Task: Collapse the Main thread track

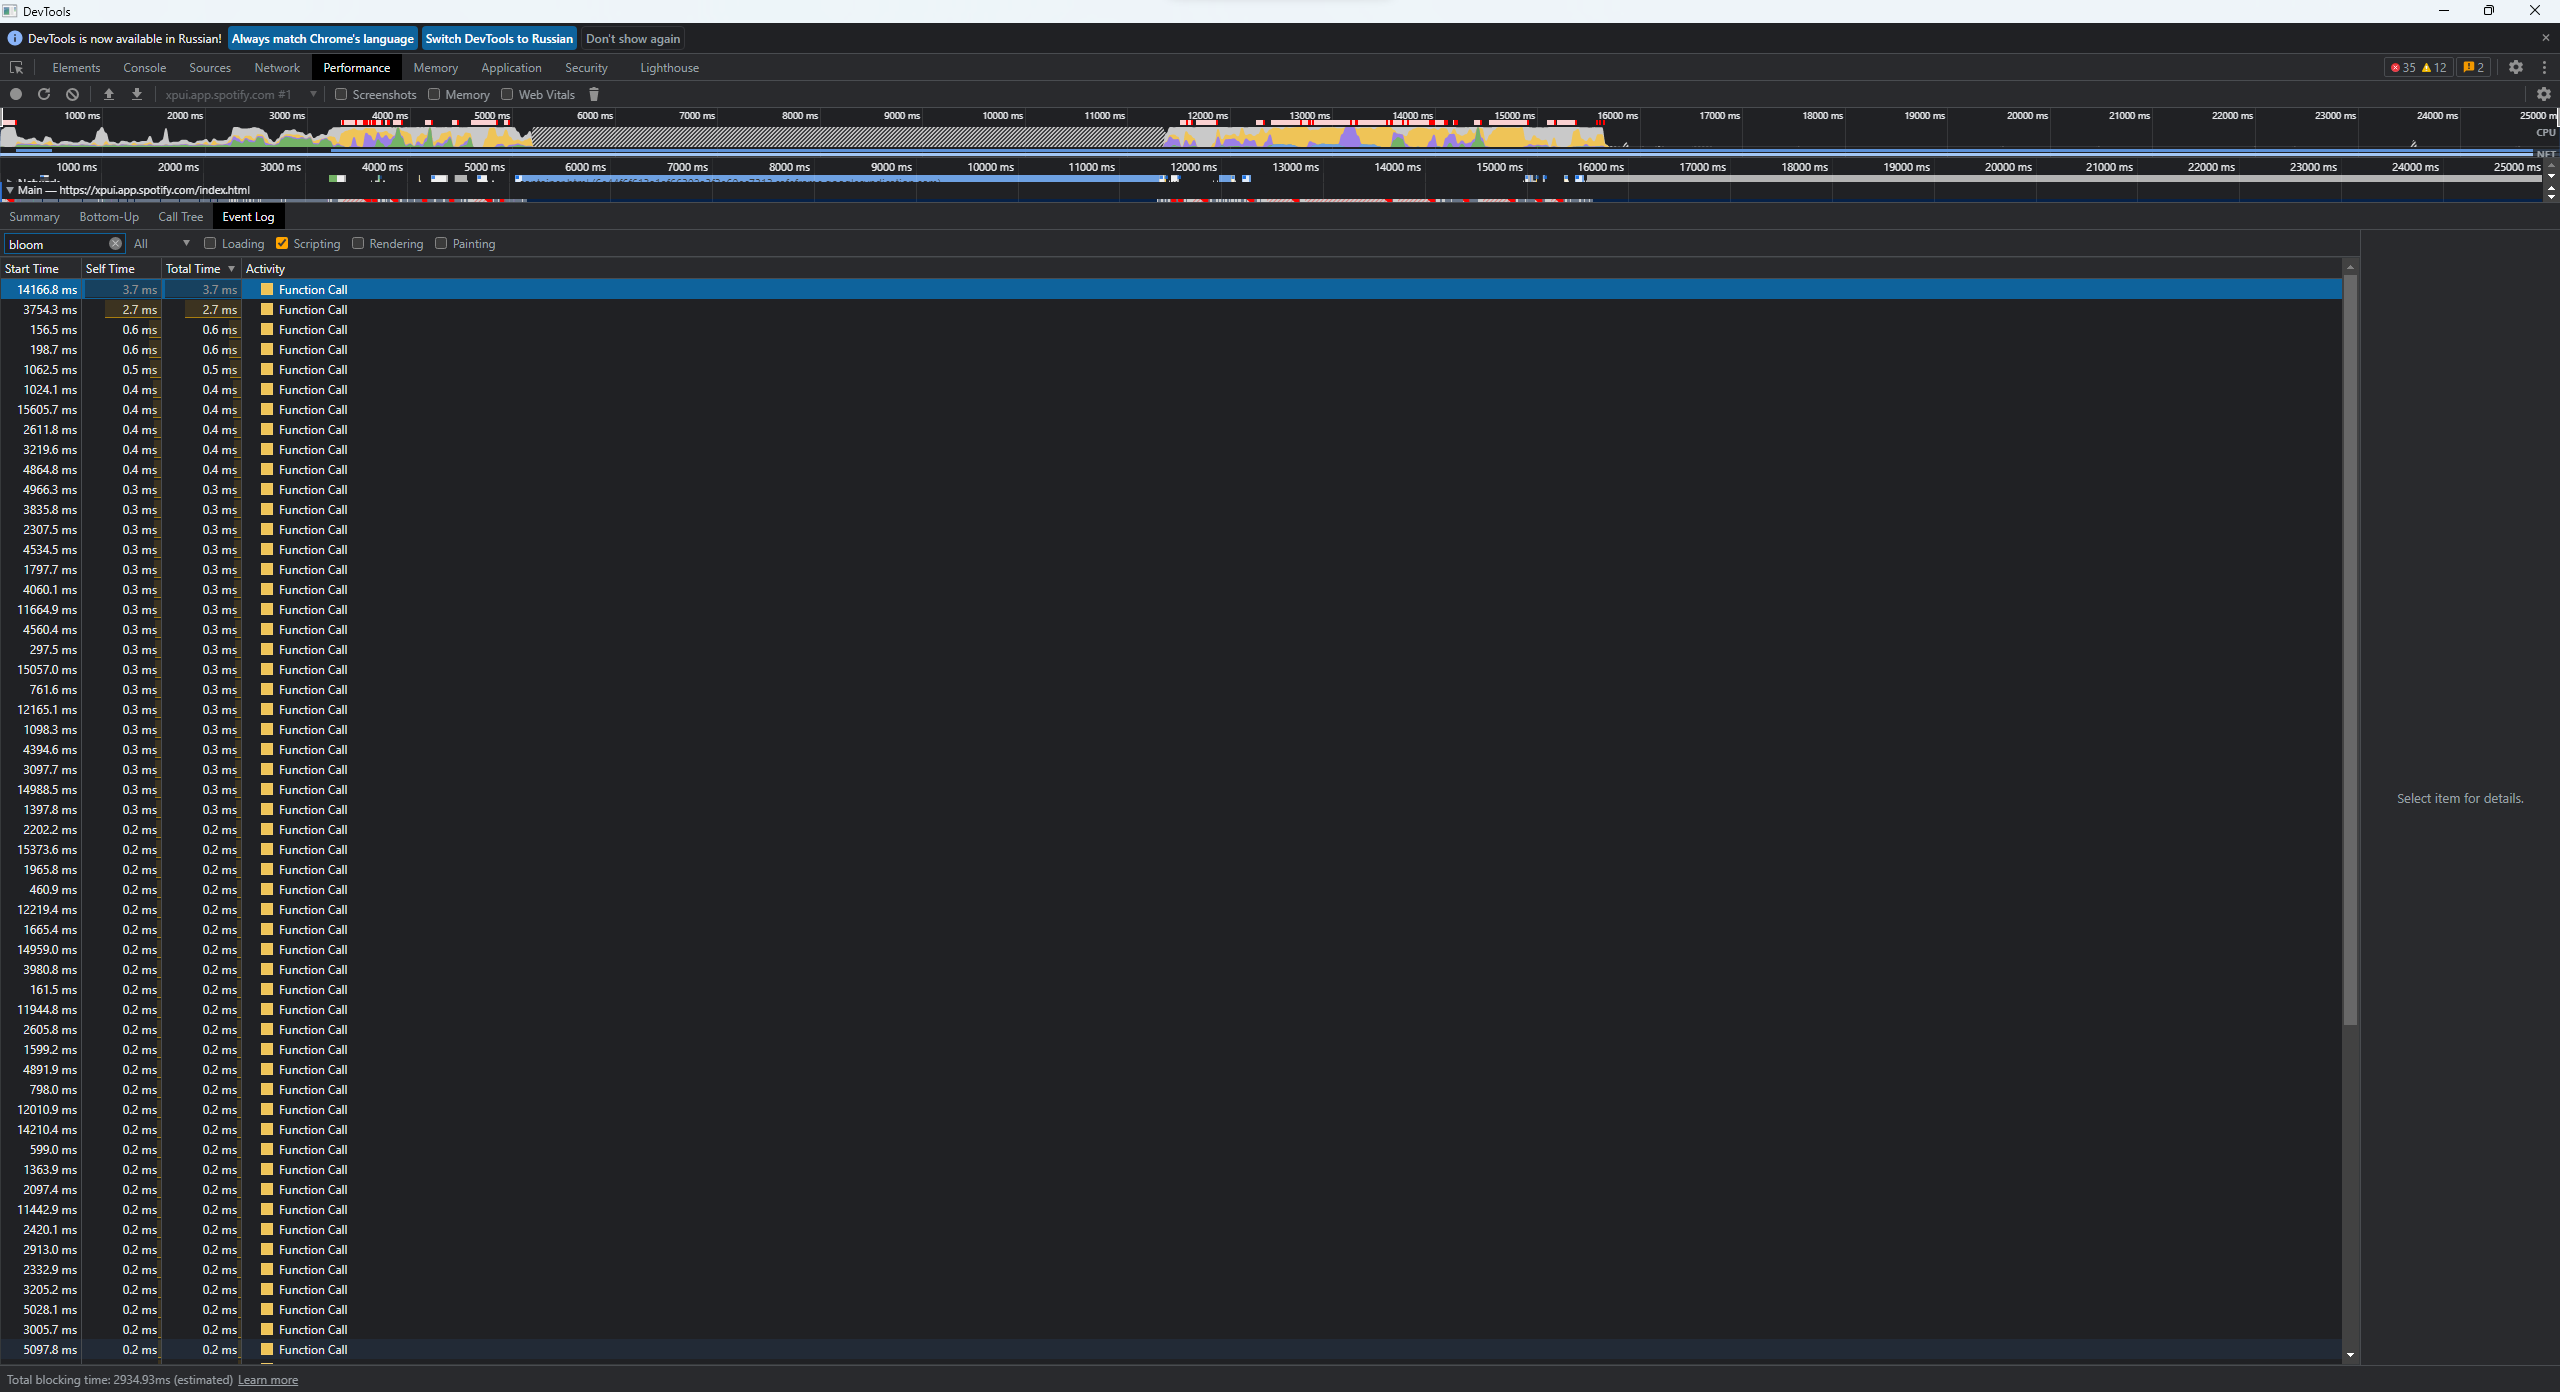Action: 9,190
